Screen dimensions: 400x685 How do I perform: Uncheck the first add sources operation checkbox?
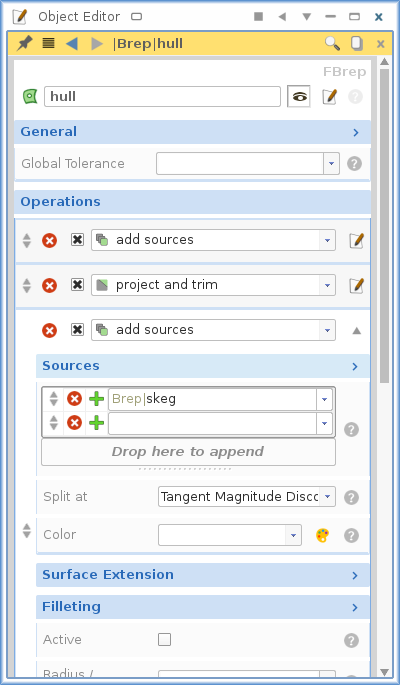(77, 239)
